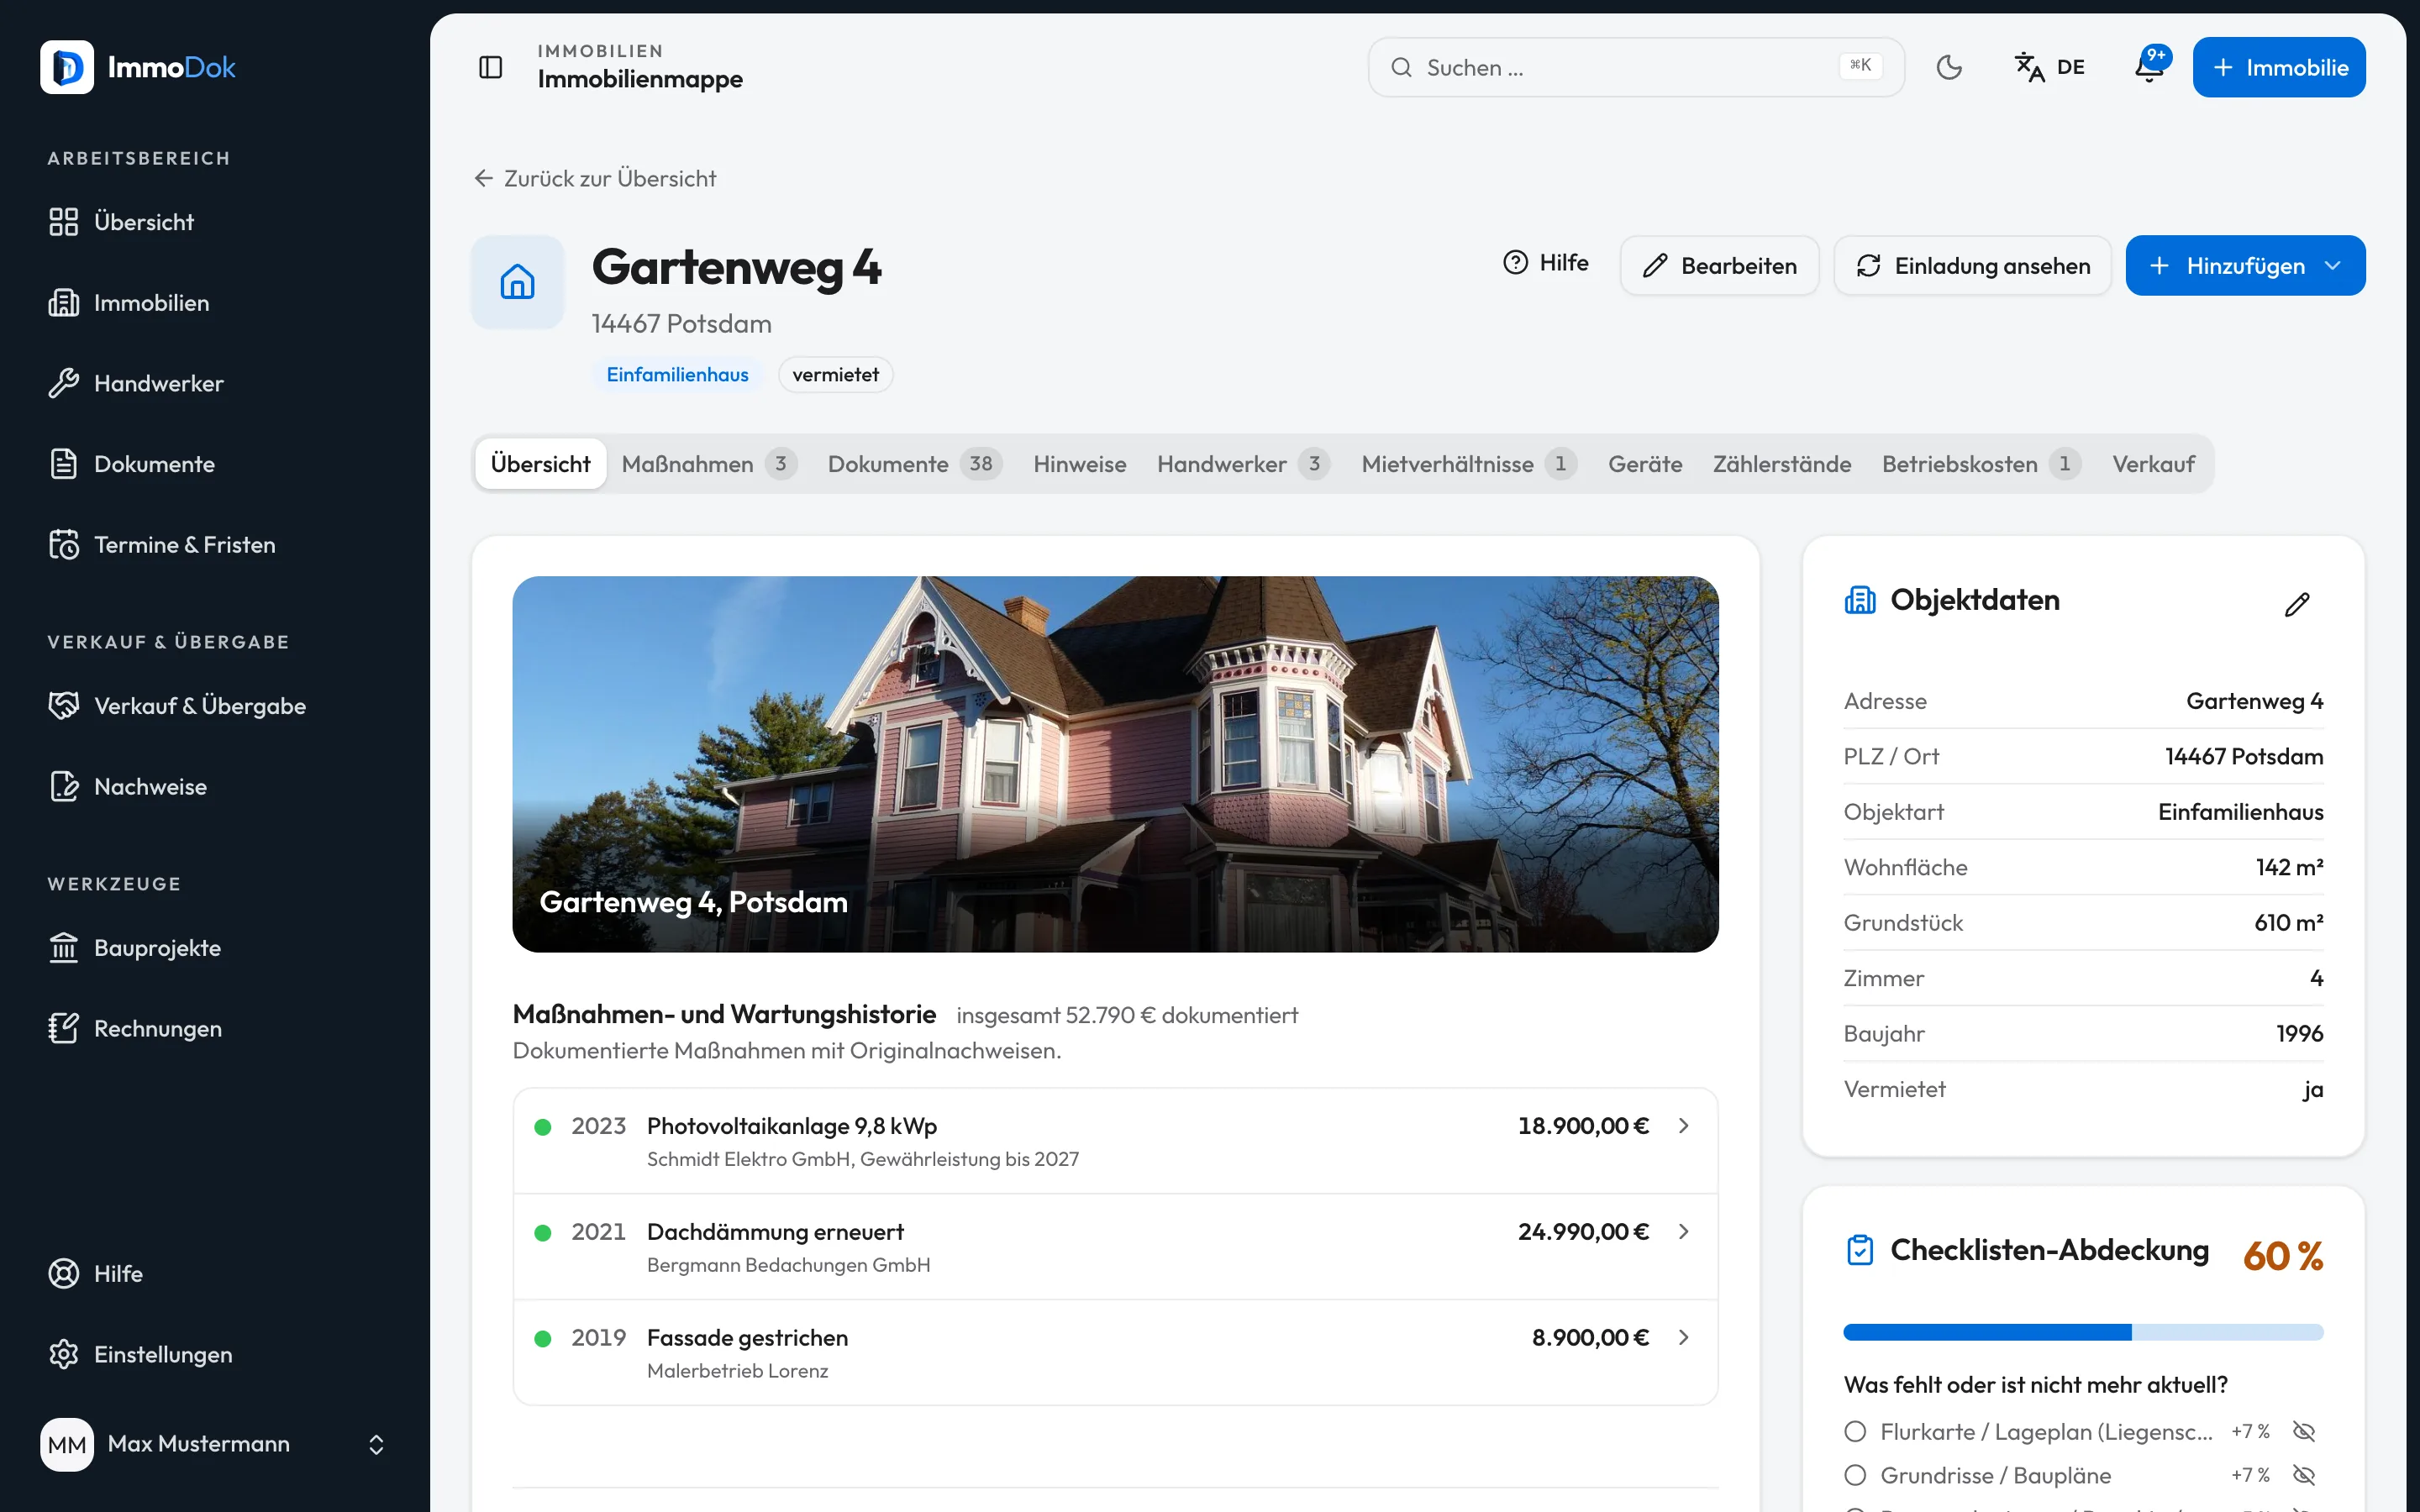
Task: Click Einladung ansehen button
Action: (1972, 266)
